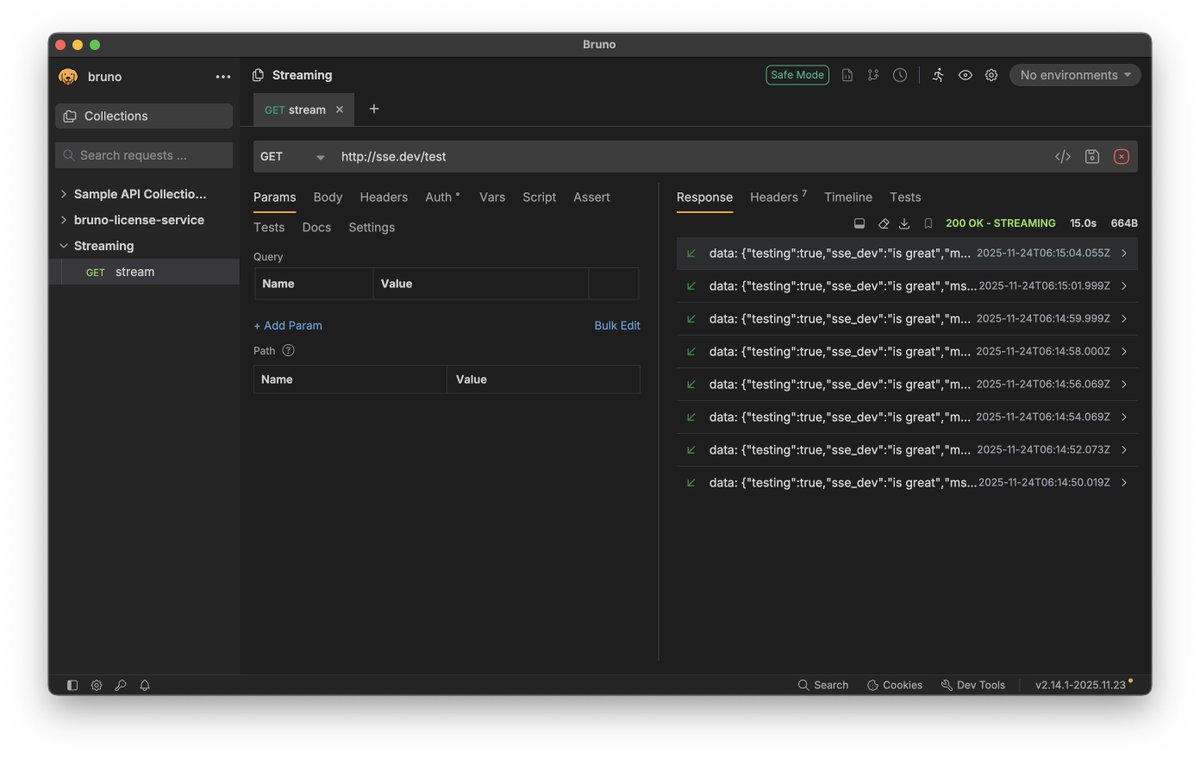Open the Script tab
This screenshot has width=1200, height=759.
coord(539,197)
